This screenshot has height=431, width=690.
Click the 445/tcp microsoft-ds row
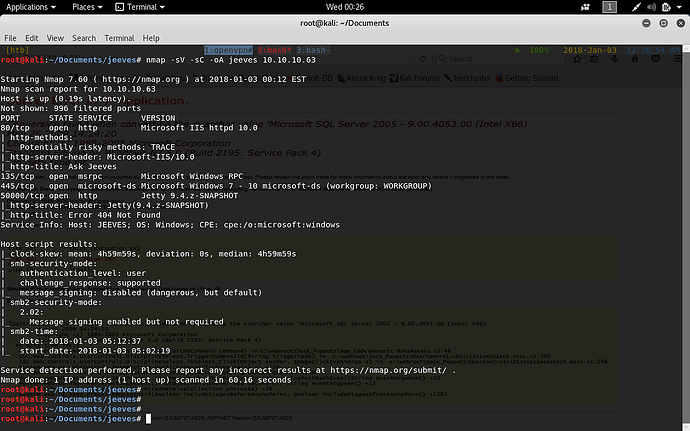tap(217, 186)
